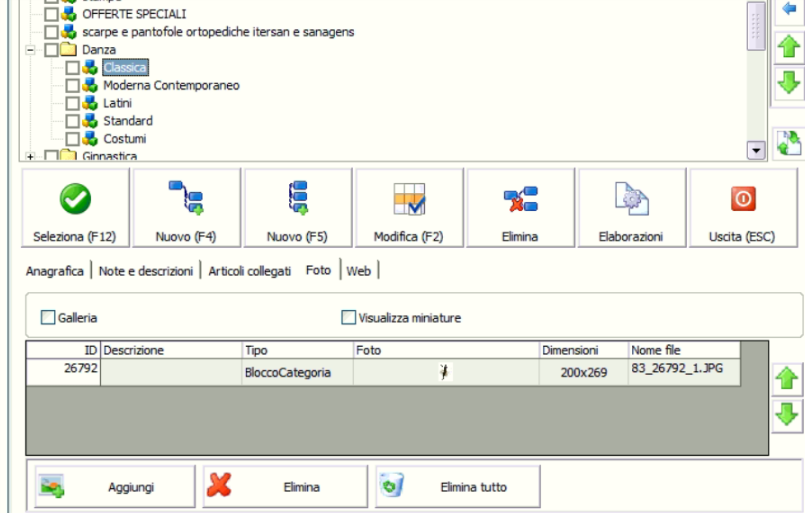Click the 200x269 dimensions cell

point(584,372)
